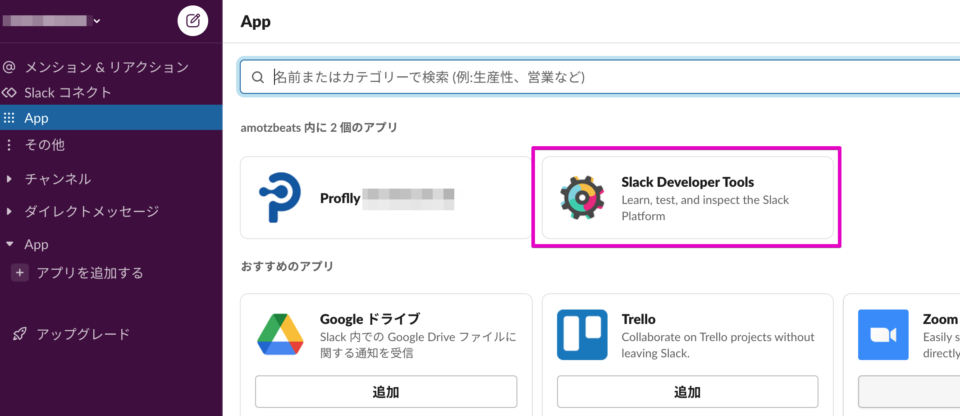Click アップグレード in the sidebar
The image size is (960, 416).
83,335
